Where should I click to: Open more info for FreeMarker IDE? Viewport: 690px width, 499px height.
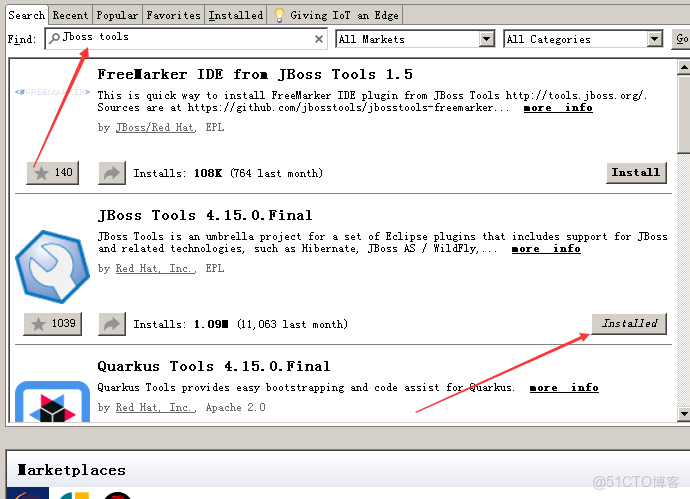(x=558, y=108)
